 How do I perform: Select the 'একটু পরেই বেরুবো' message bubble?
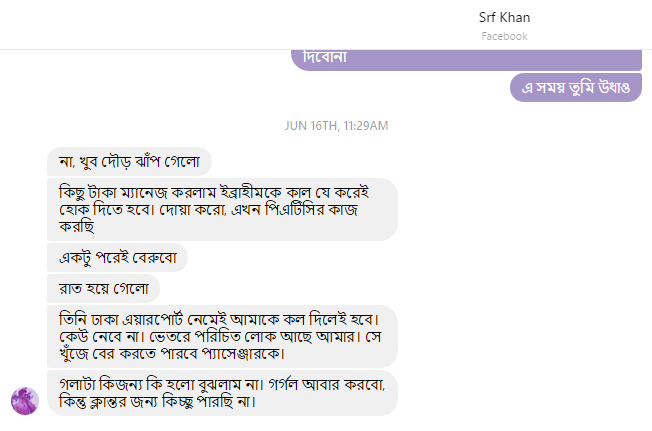point(118,257)
